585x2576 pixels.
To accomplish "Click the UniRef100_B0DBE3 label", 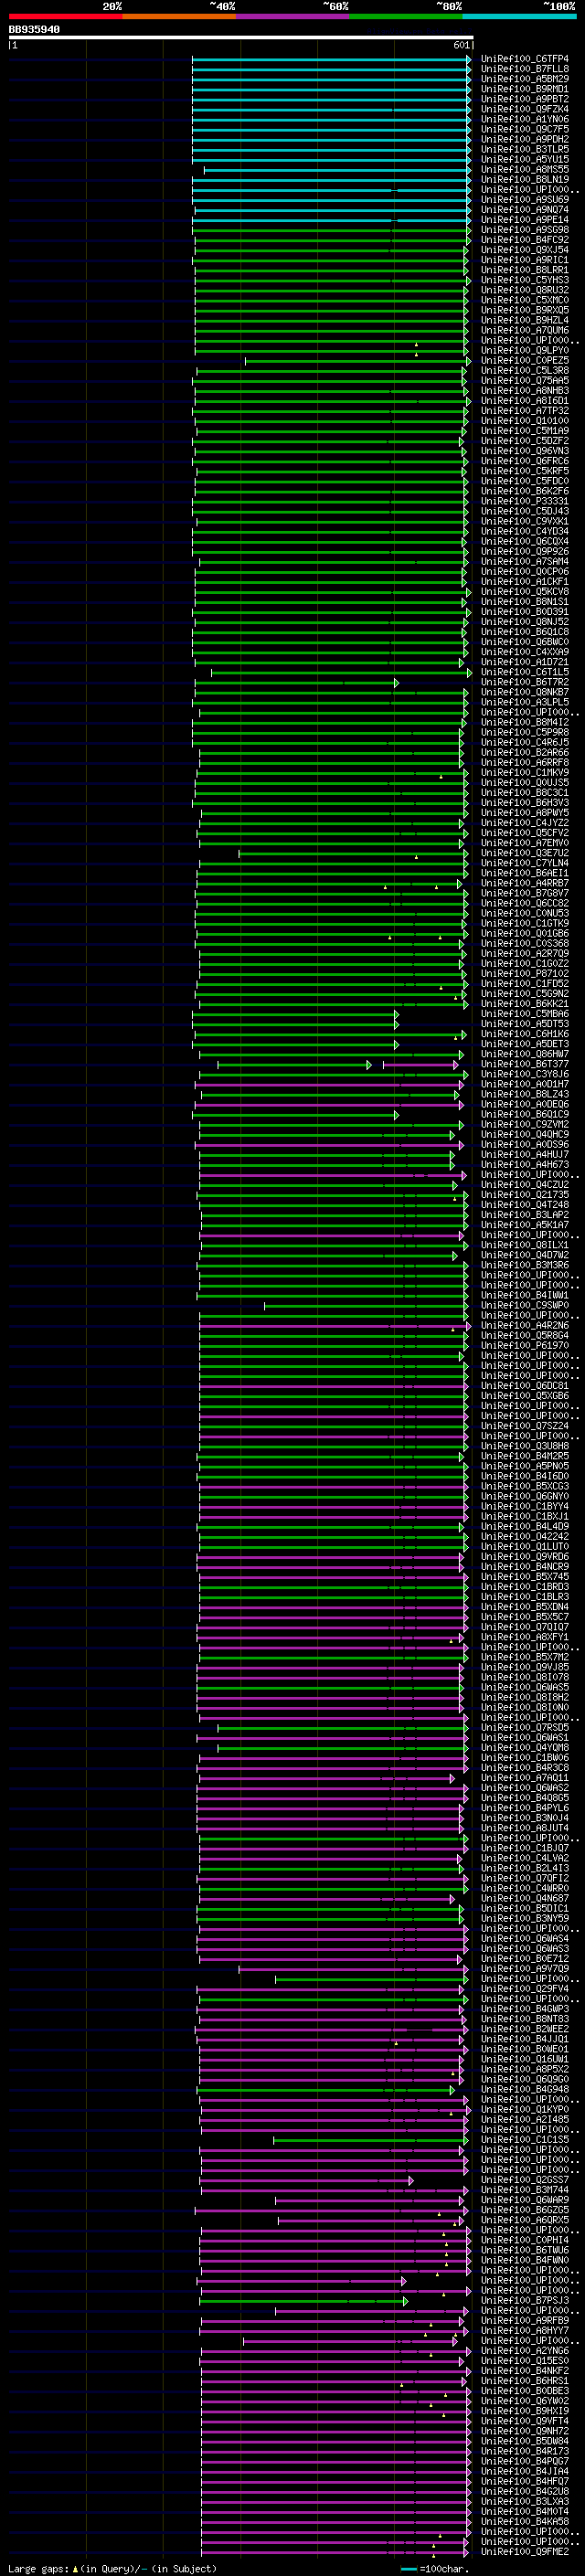I will tap(525, 2391).
